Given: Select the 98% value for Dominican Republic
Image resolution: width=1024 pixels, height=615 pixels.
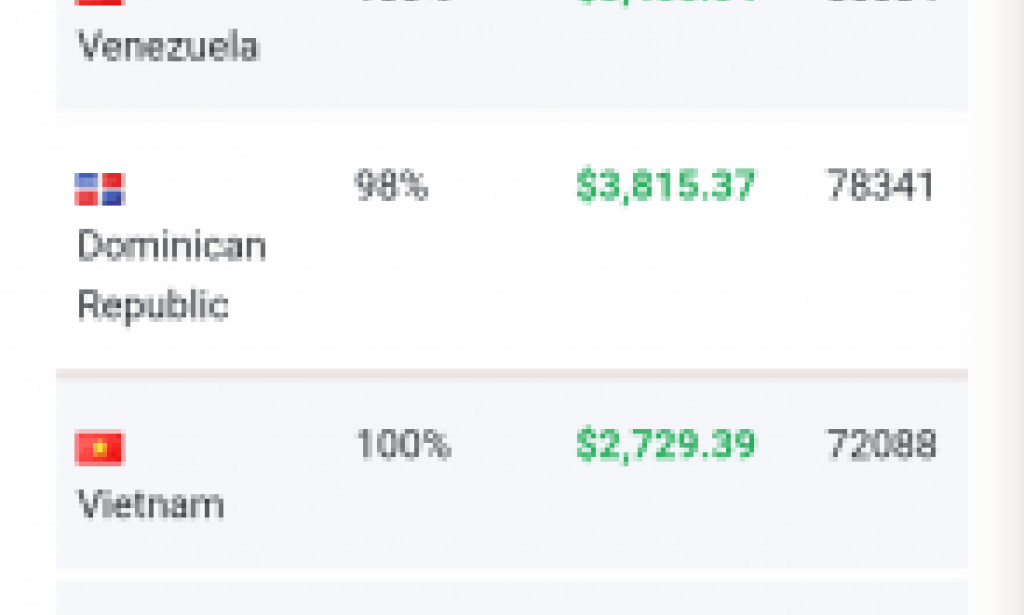Looking at the screenshot, I should click(x=392, y=186).
